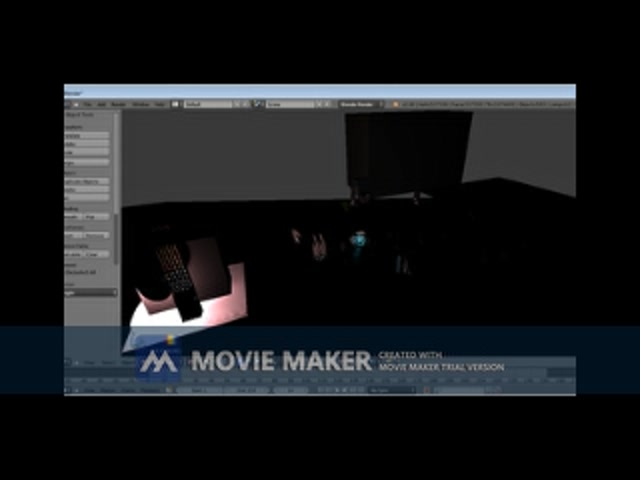Delete the active scene with X
640x480 pixels.
click(x=328, y=104)
